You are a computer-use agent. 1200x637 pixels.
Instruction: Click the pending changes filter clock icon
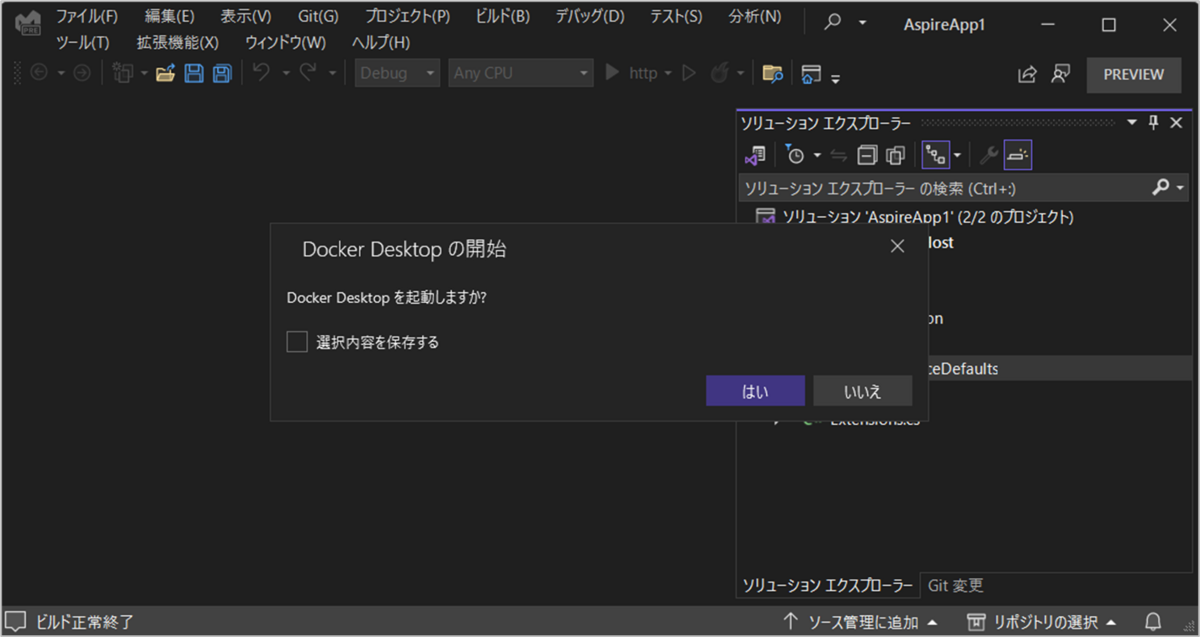click(794, 155)
